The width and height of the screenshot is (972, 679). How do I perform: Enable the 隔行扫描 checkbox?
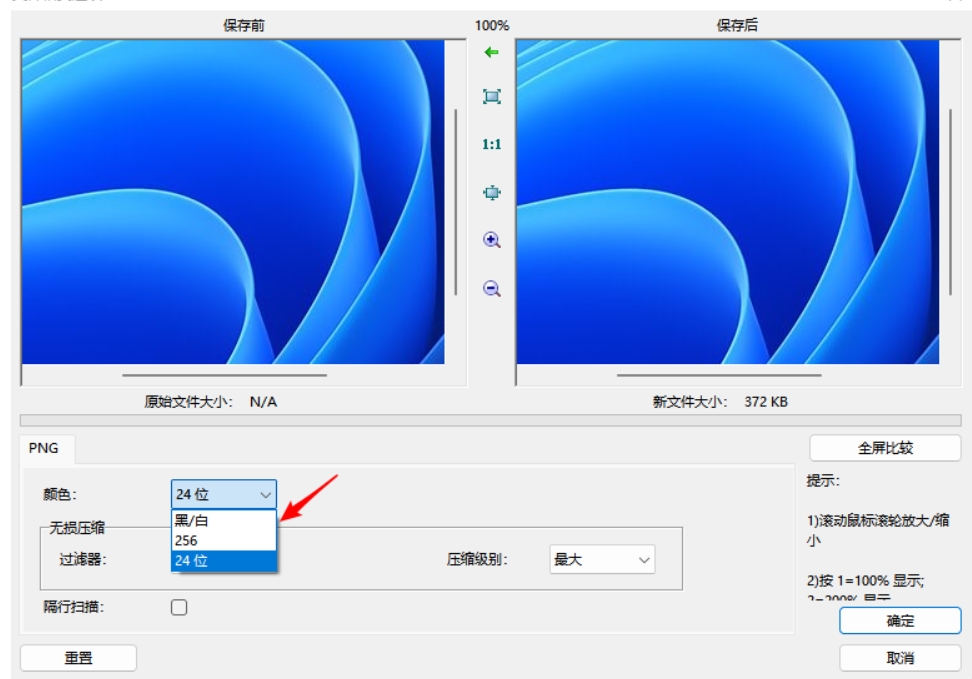pos(179,607)
